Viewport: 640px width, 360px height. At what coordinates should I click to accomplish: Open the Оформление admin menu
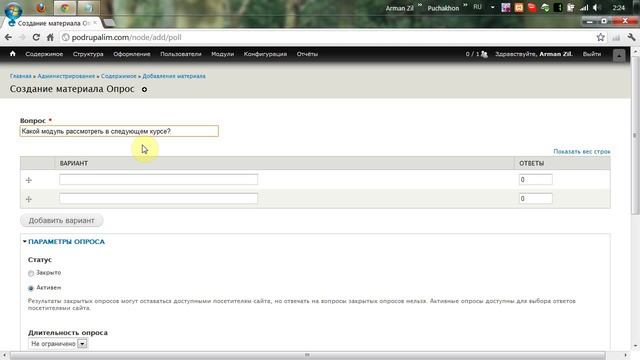tap(132, 54)
